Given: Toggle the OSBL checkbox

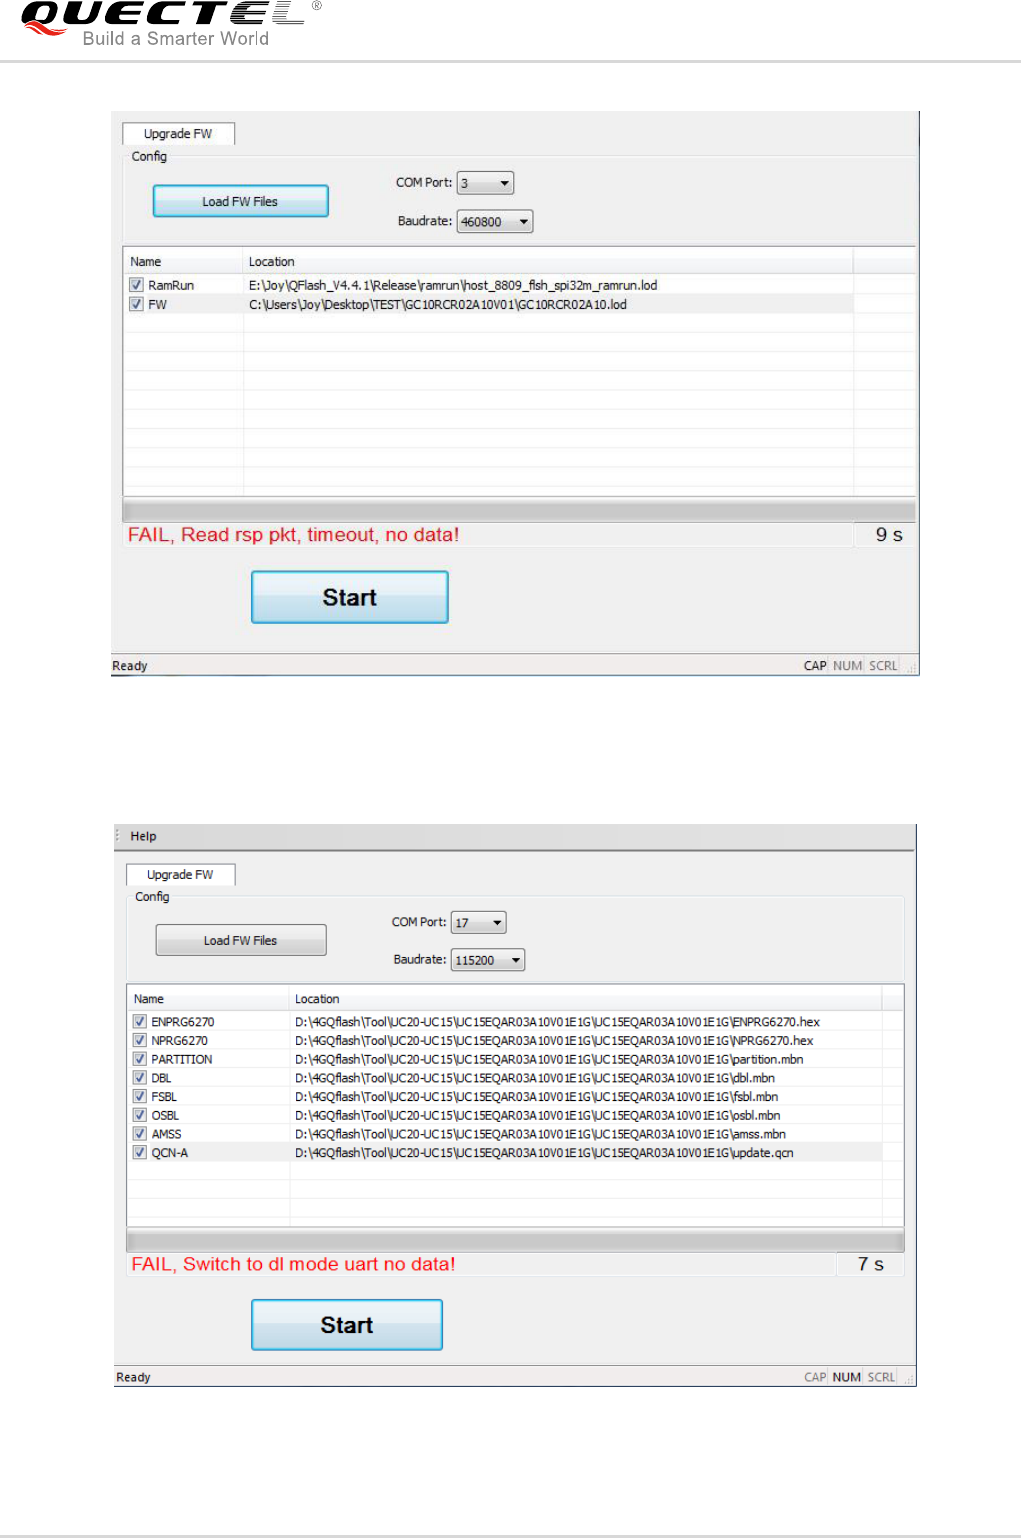Looking at the screenshot, I should [140, 1115].
